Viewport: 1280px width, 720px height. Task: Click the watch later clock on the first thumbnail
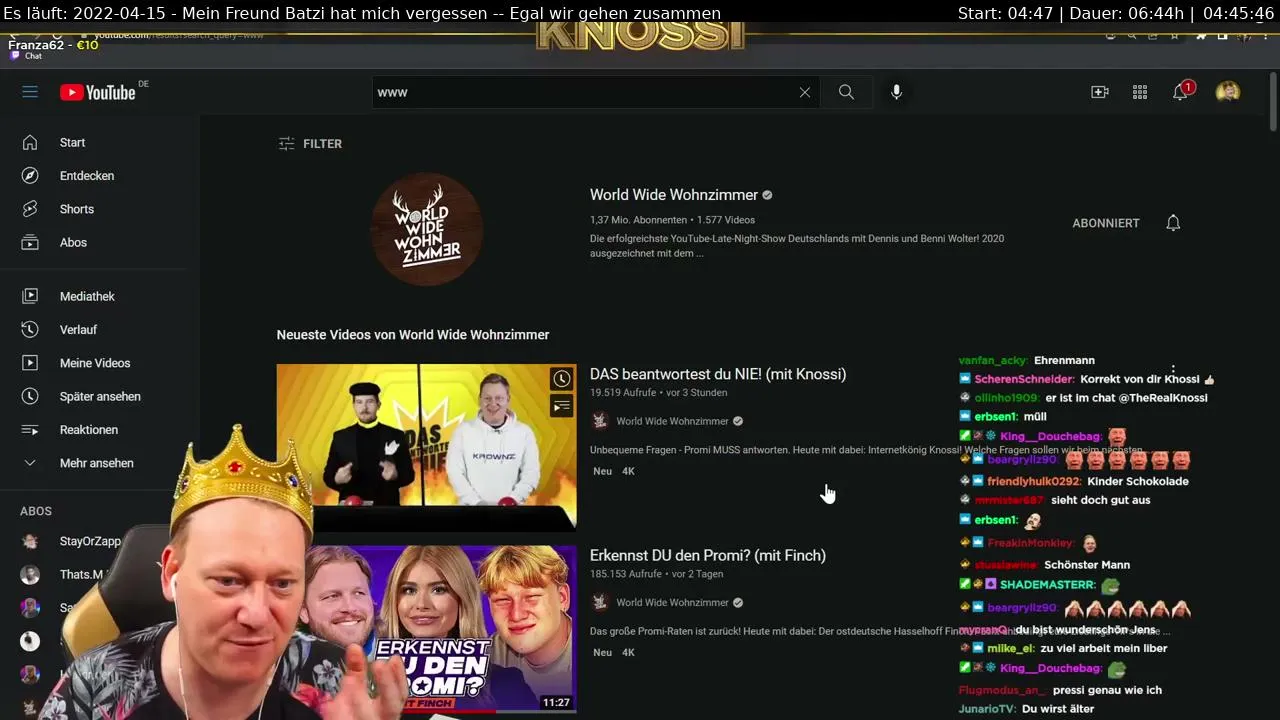tap(562, 379)
